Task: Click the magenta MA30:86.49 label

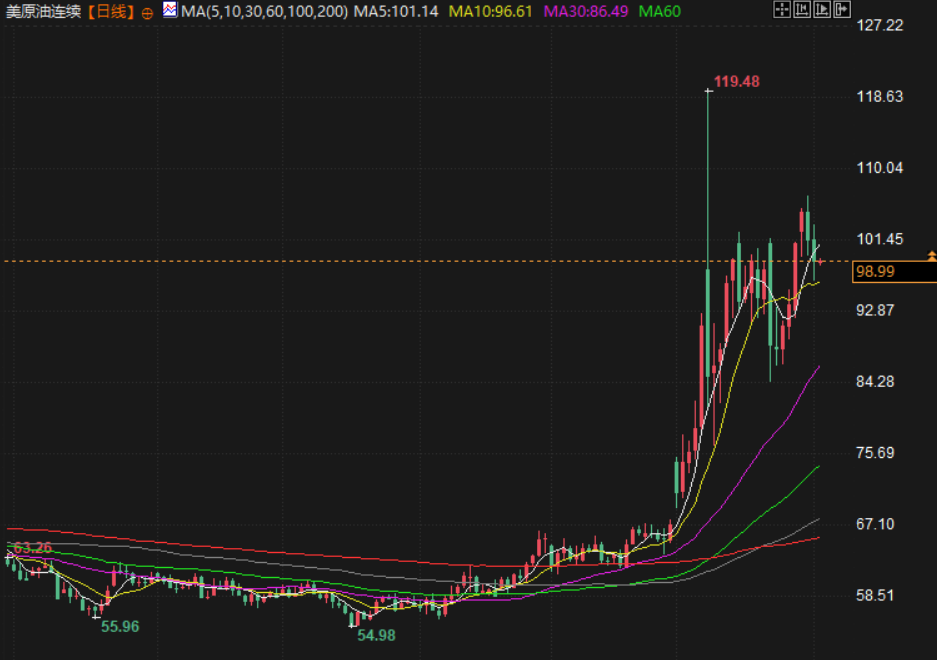Action: click(x=586, y=11)
